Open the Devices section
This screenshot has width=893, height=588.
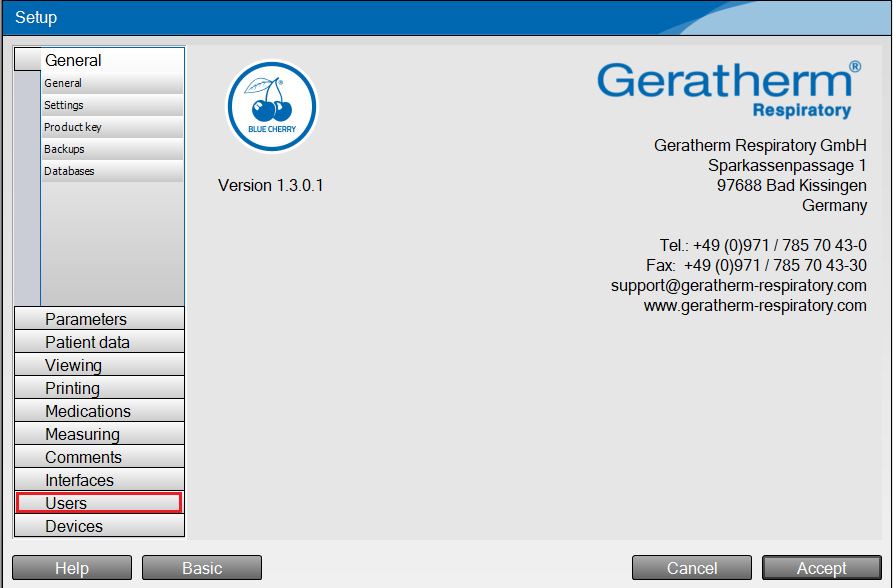point(99,526)
